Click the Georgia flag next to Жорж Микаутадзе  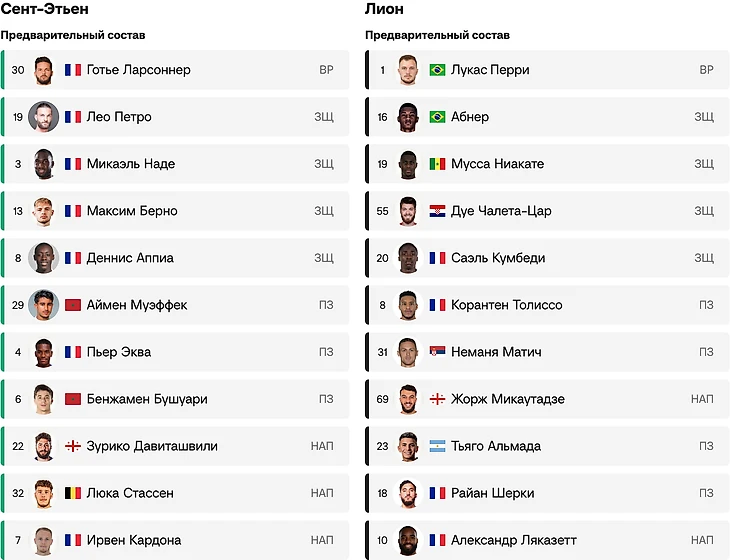(x=437, y=399)
